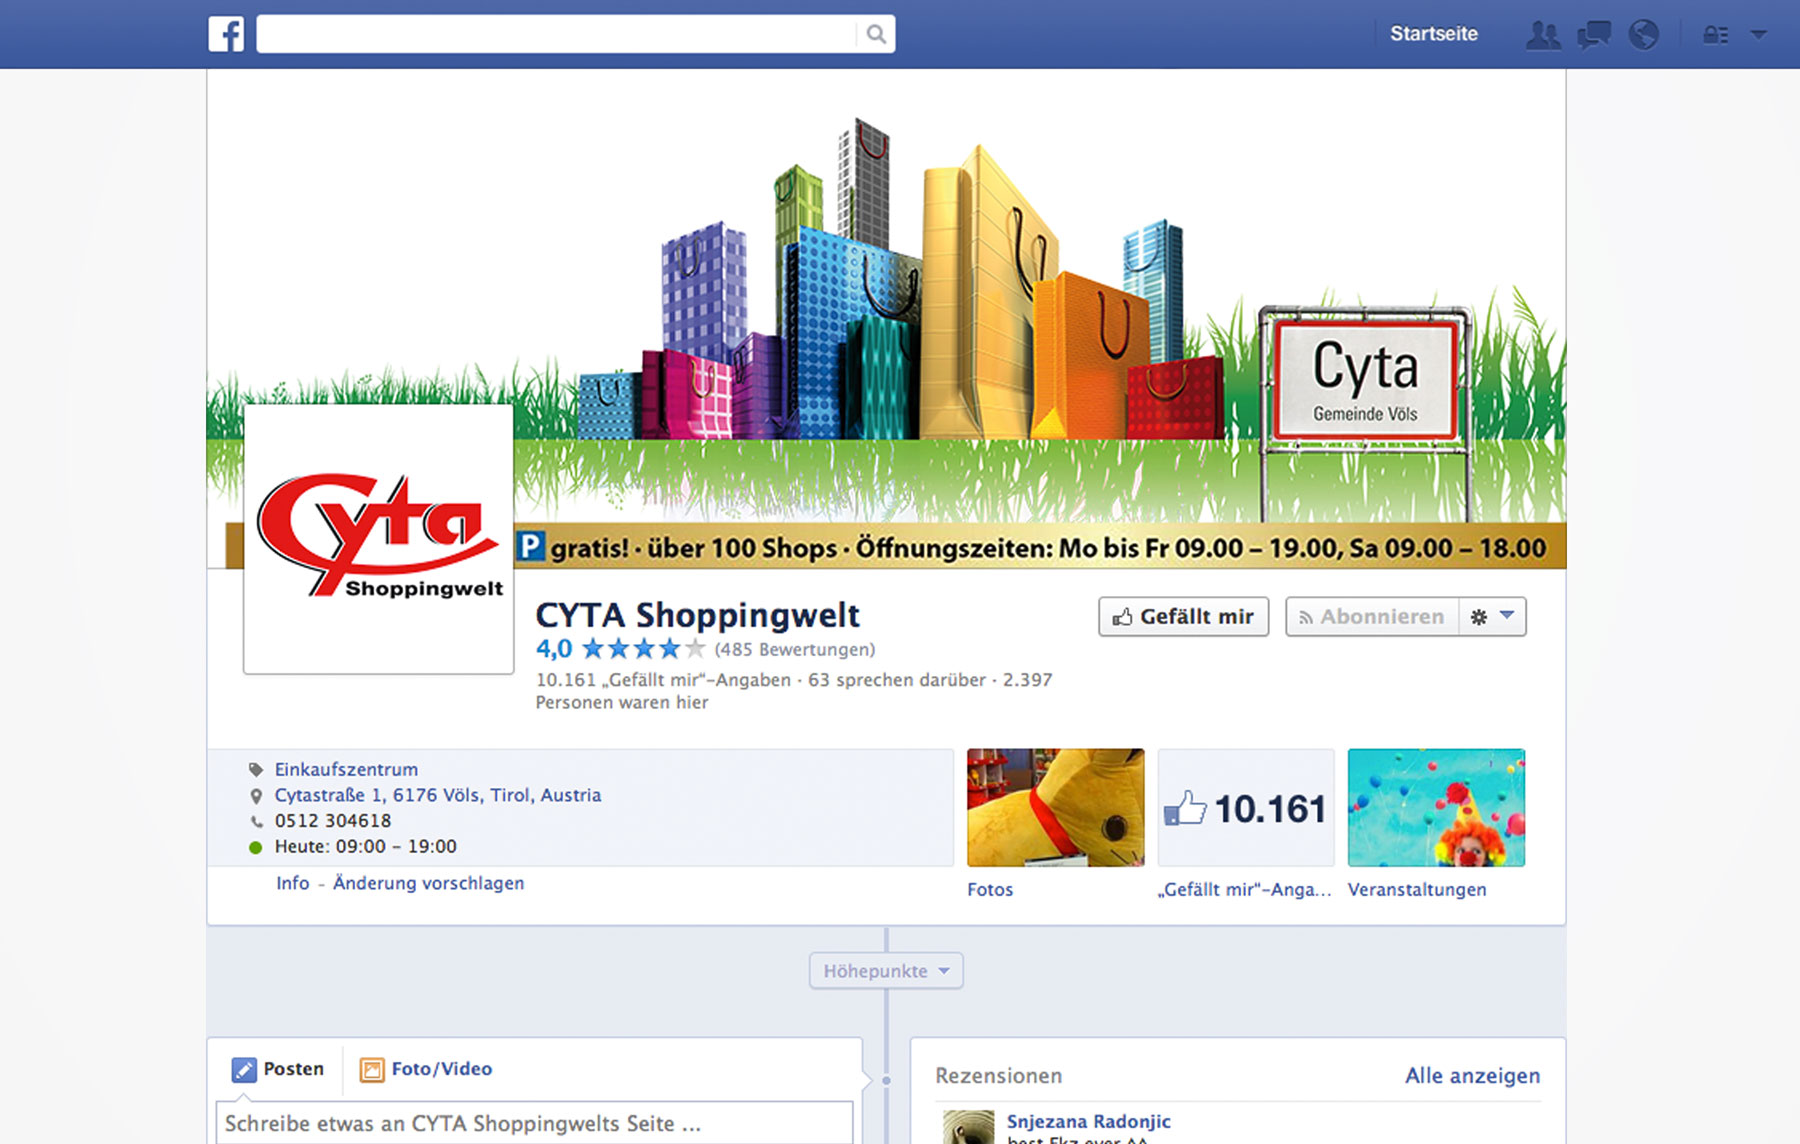Click the CYTA Shoppingwelt profile logo
The height and width of the screenshot is (1144, 1800).
(379, 538)
